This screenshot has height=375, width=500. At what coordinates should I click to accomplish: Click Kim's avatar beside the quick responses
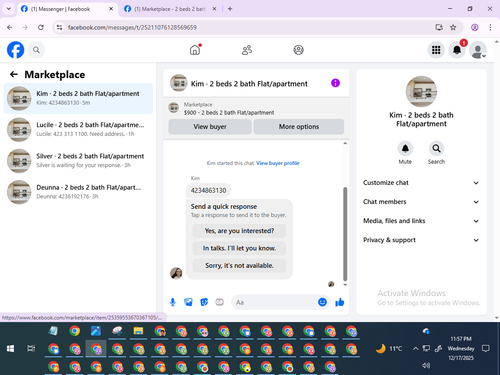pyautogui.click(x=176, y=273)
